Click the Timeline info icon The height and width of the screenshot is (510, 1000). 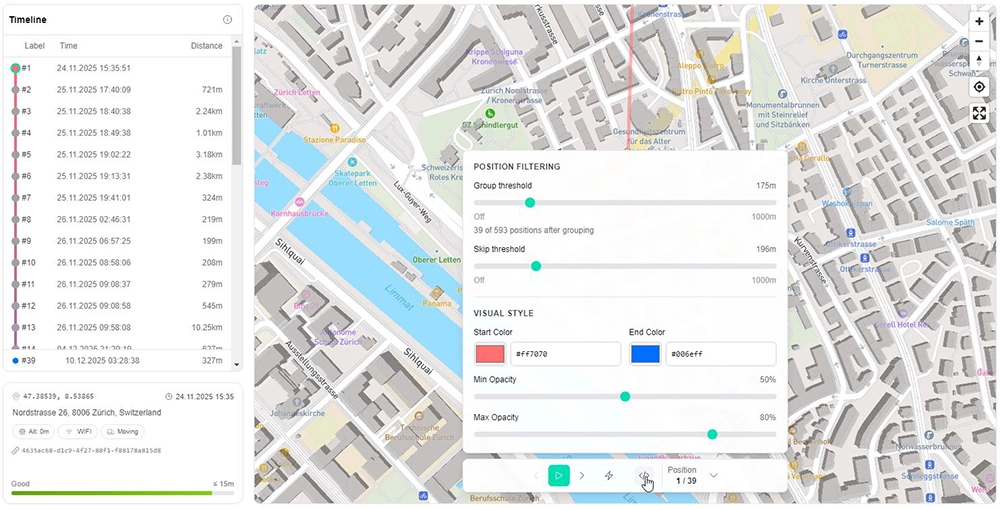click(227, 20)
